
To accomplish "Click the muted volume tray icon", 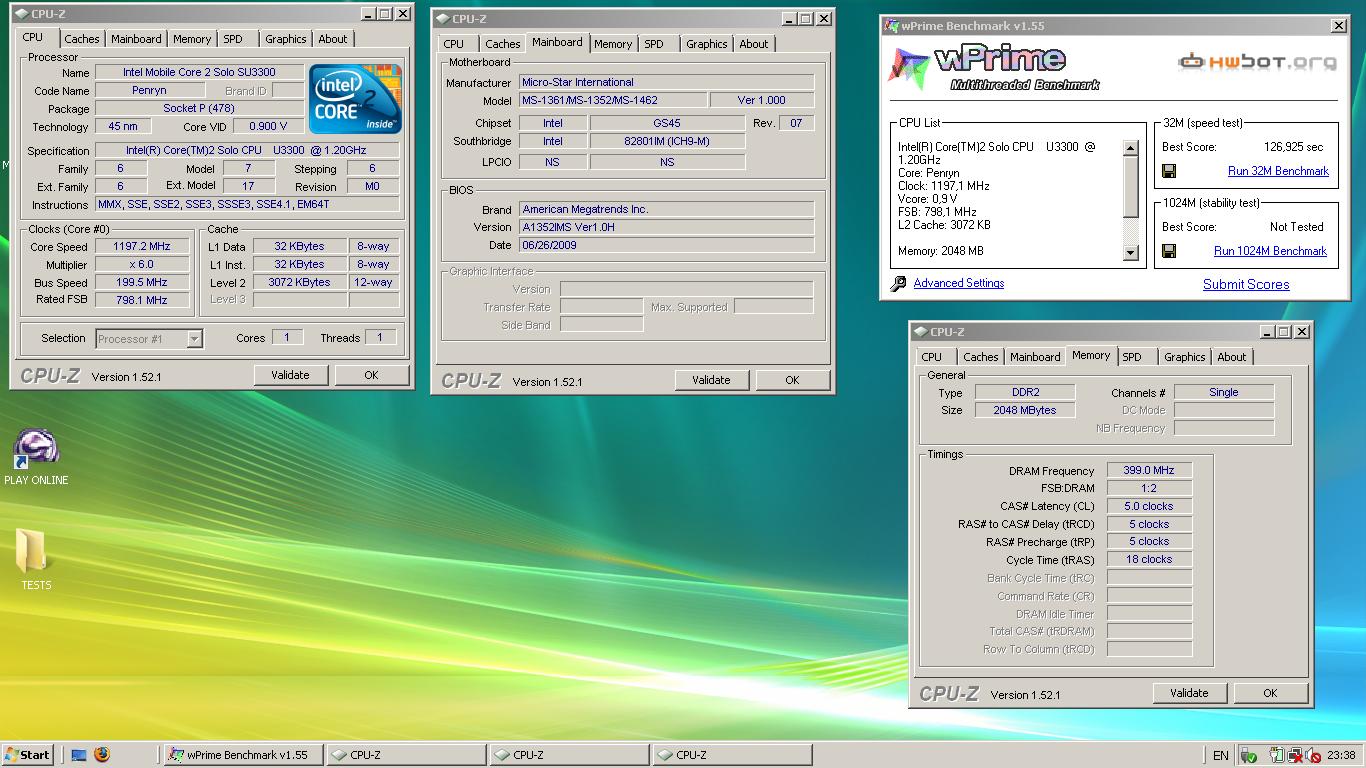I will pyautogui.click(x=1312, y=755).
